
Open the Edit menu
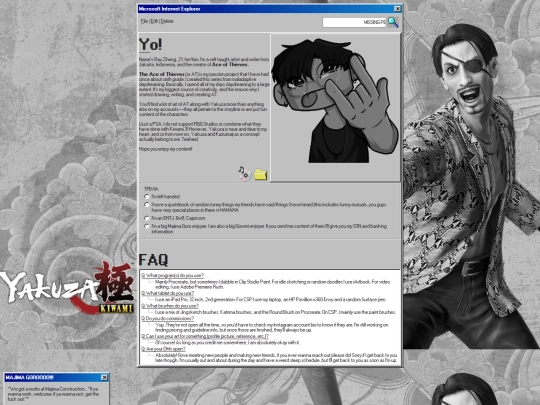point(154,21)
